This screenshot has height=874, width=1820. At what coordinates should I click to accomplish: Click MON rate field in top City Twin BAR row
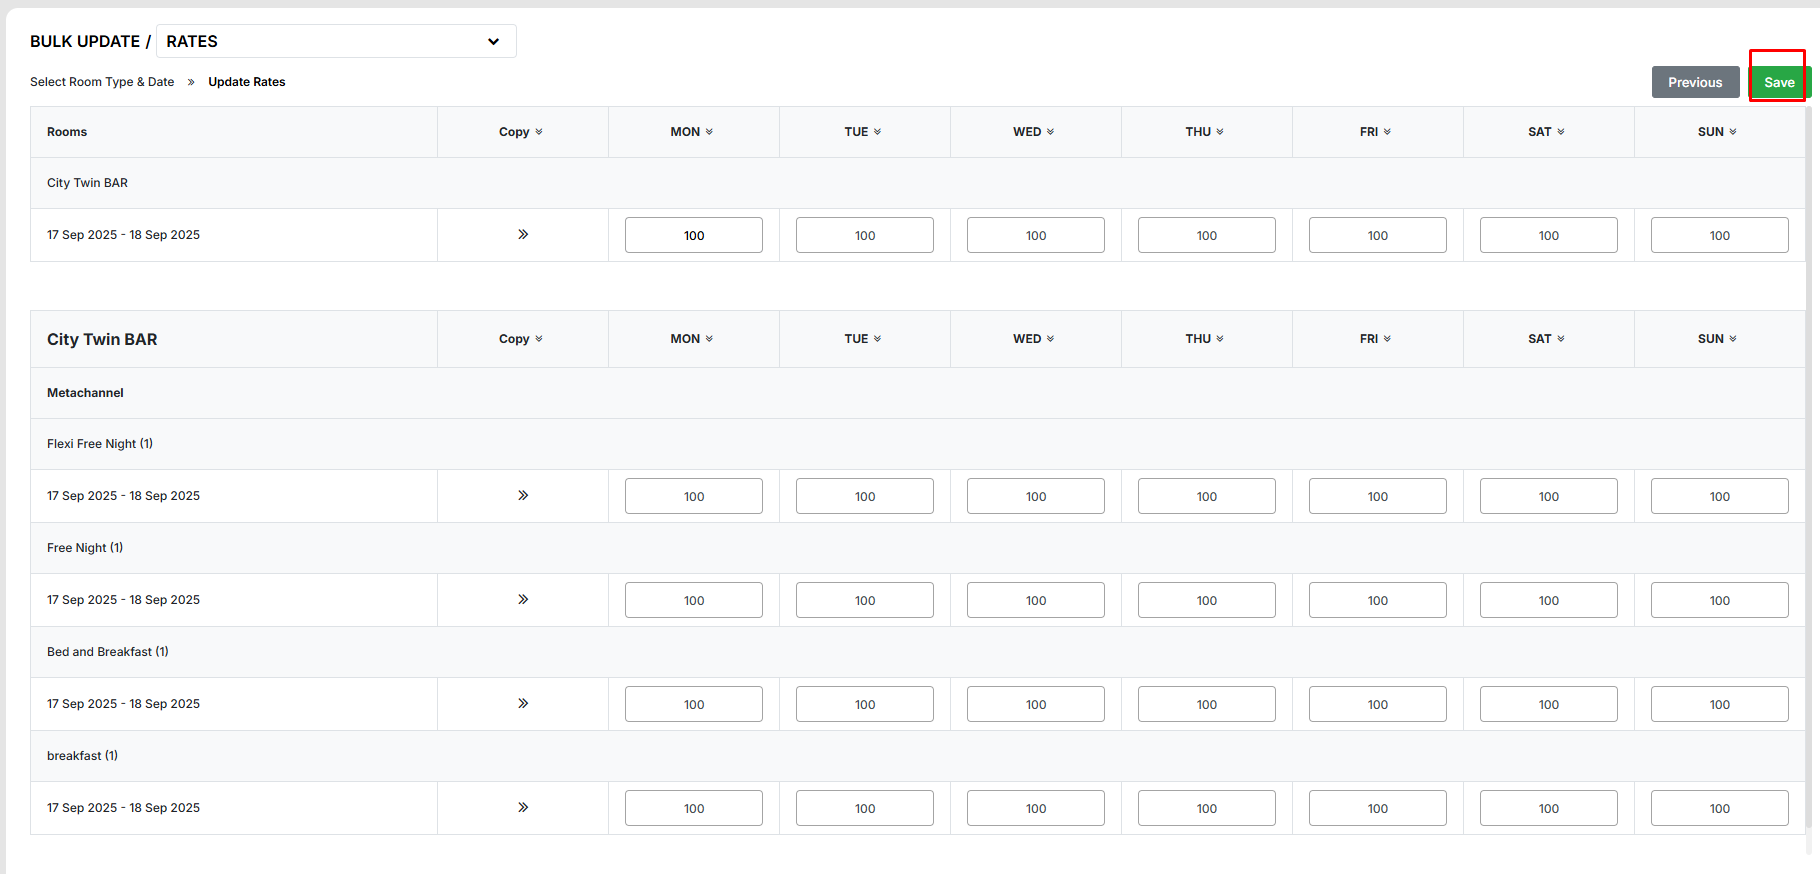pos(694,235)
